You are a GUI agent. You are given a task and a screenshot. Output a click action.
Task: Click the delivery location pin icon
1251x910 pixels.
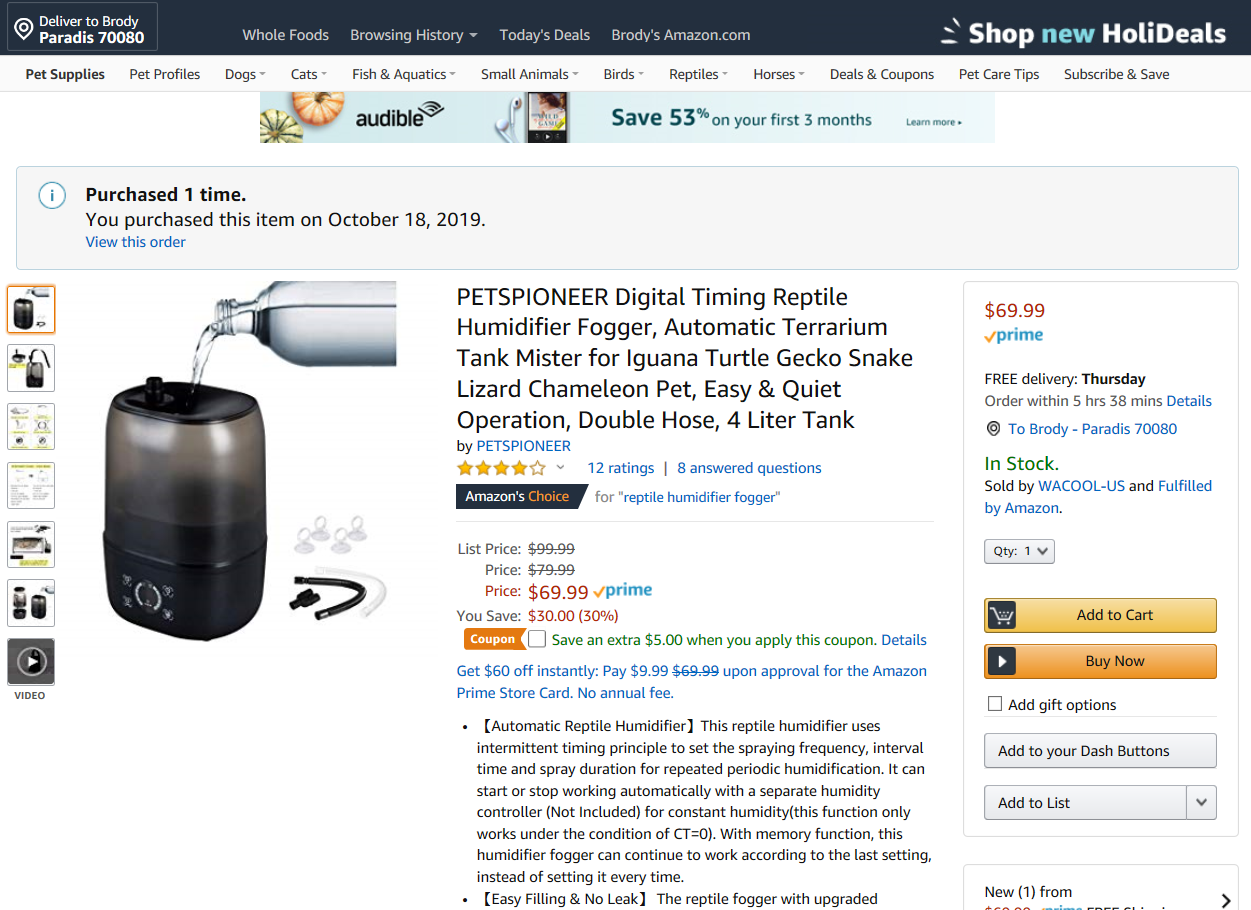tap(23, 29)
